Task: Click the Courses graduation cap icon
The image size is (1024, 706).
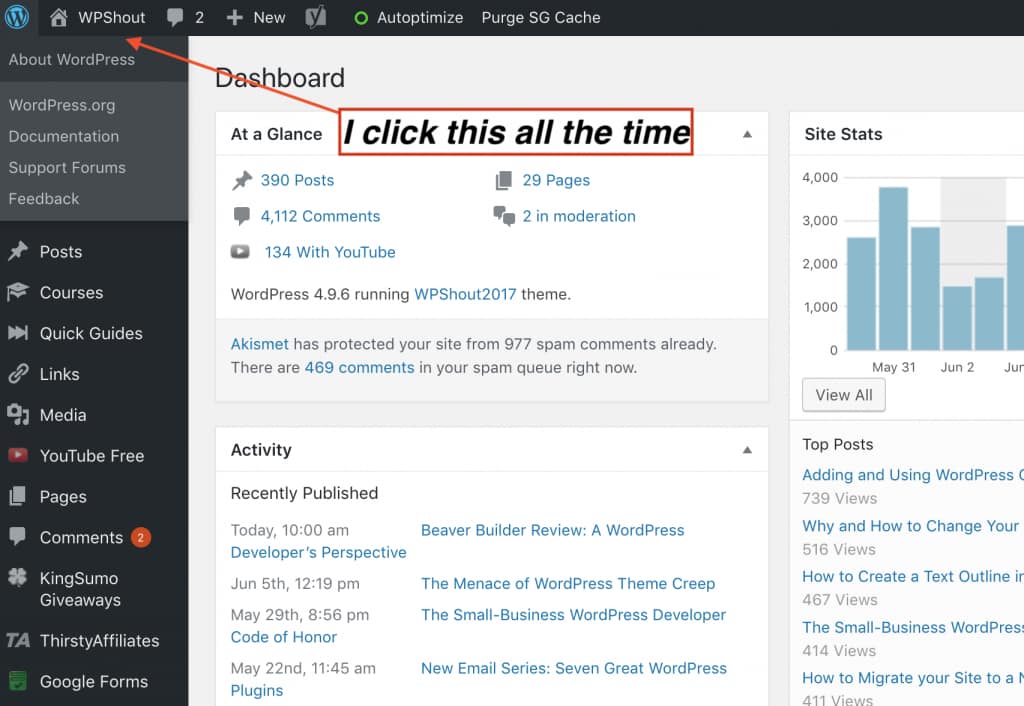Action: (x=18, y=293)
